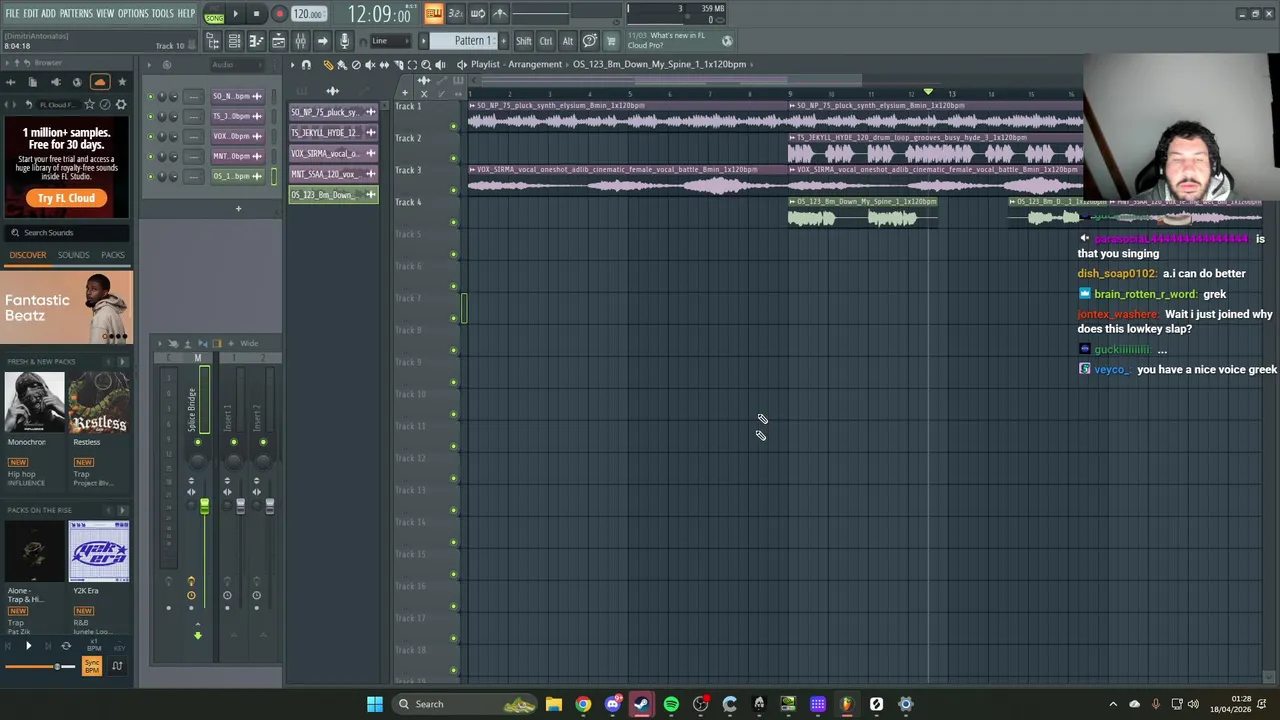
Task: Click the Alt modifier button
Action: point(568,41)
